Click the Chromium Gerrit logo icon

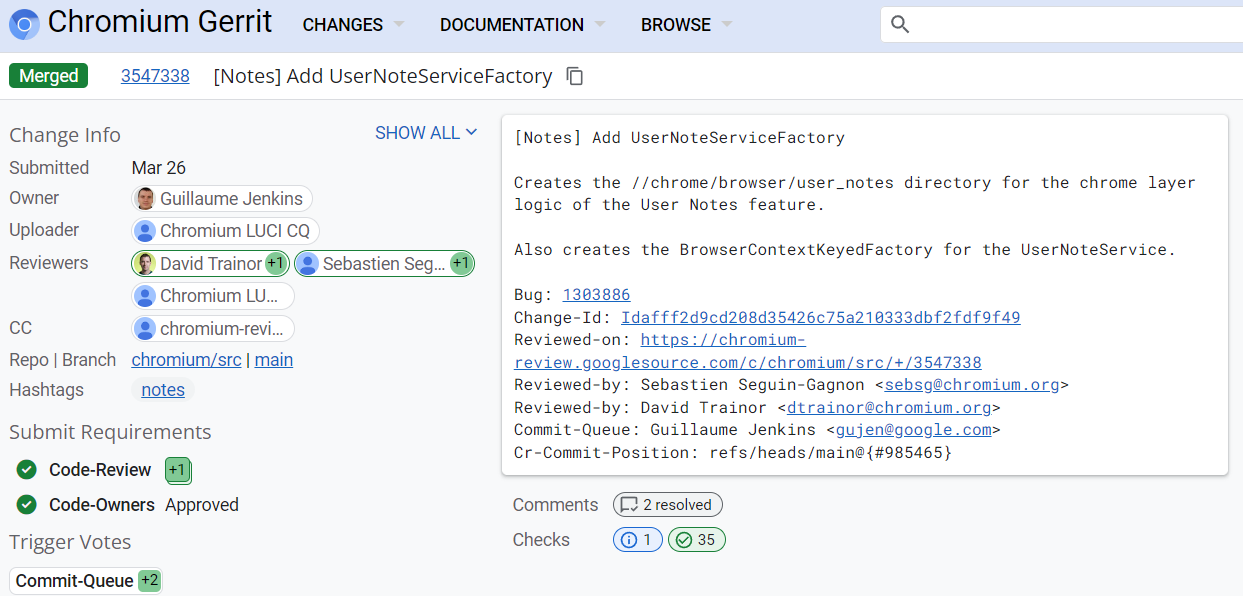[24, 24]
